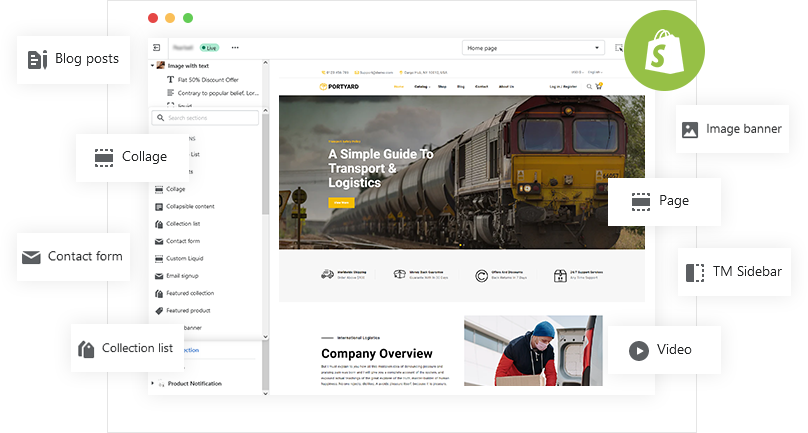The image size is (808, 433).
Task: Collapse the Image with text section
Action: (153, 66)
